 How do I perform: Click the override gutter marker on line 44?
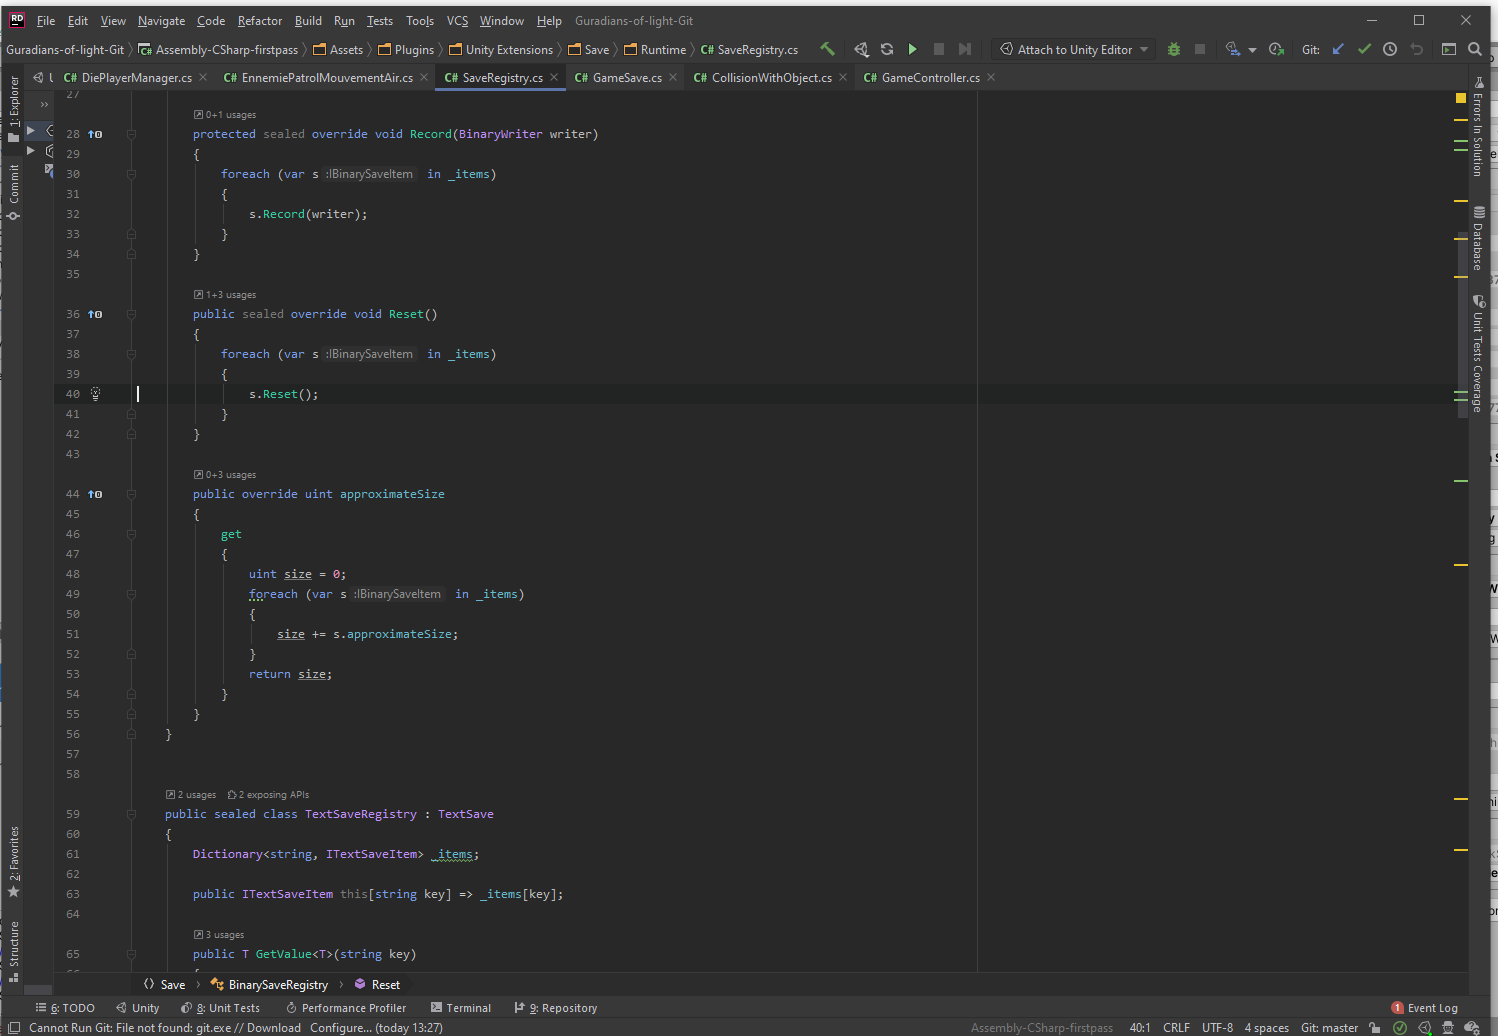point(95,494)
